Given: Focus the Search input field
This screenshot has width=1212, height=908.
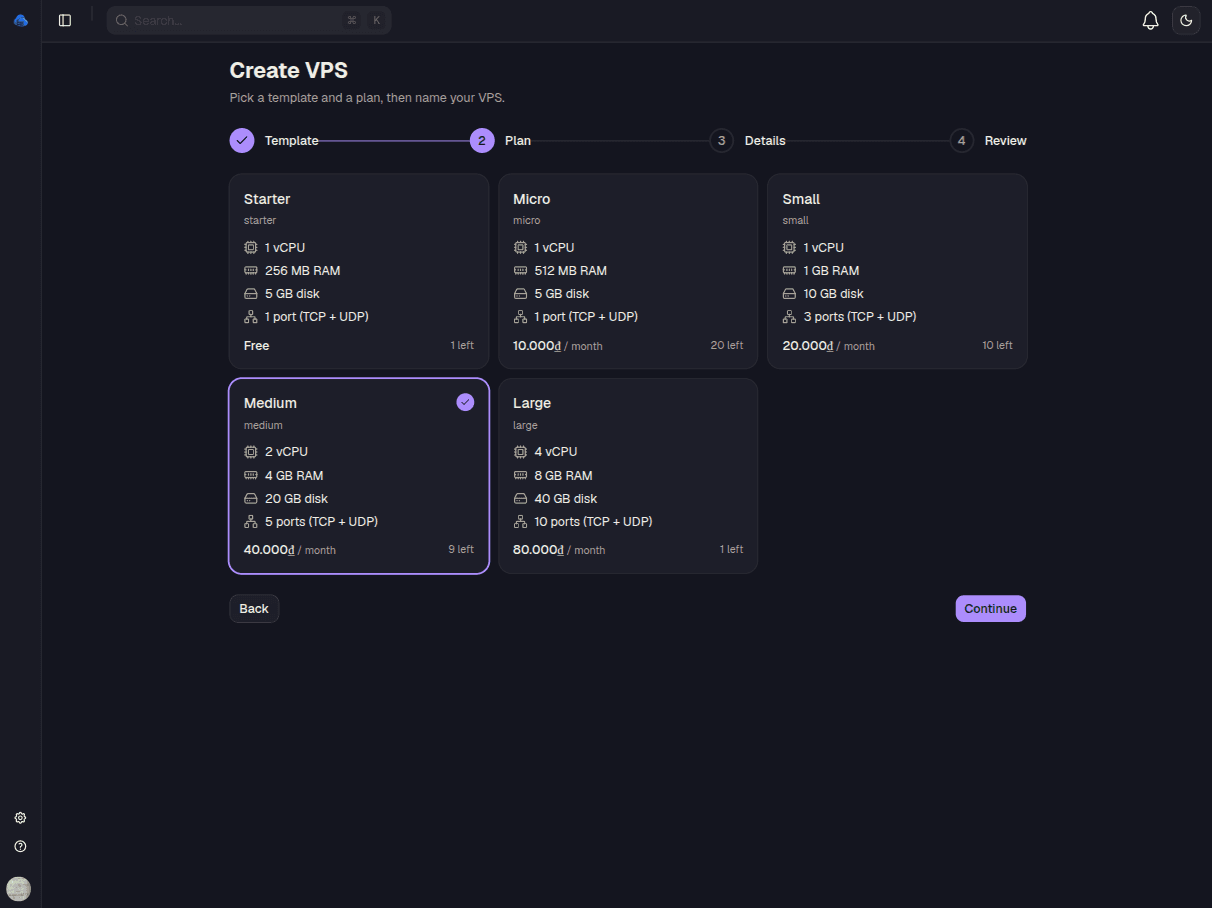Looking at the screenshot, I should point(249,20).
